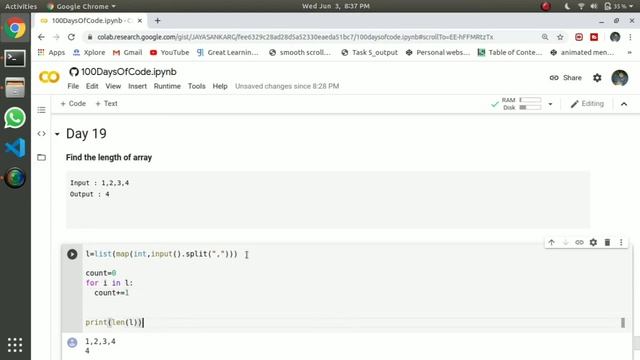Open the Tools menu
The width and height of the screenshot is (640, 360).
(196, 86)
